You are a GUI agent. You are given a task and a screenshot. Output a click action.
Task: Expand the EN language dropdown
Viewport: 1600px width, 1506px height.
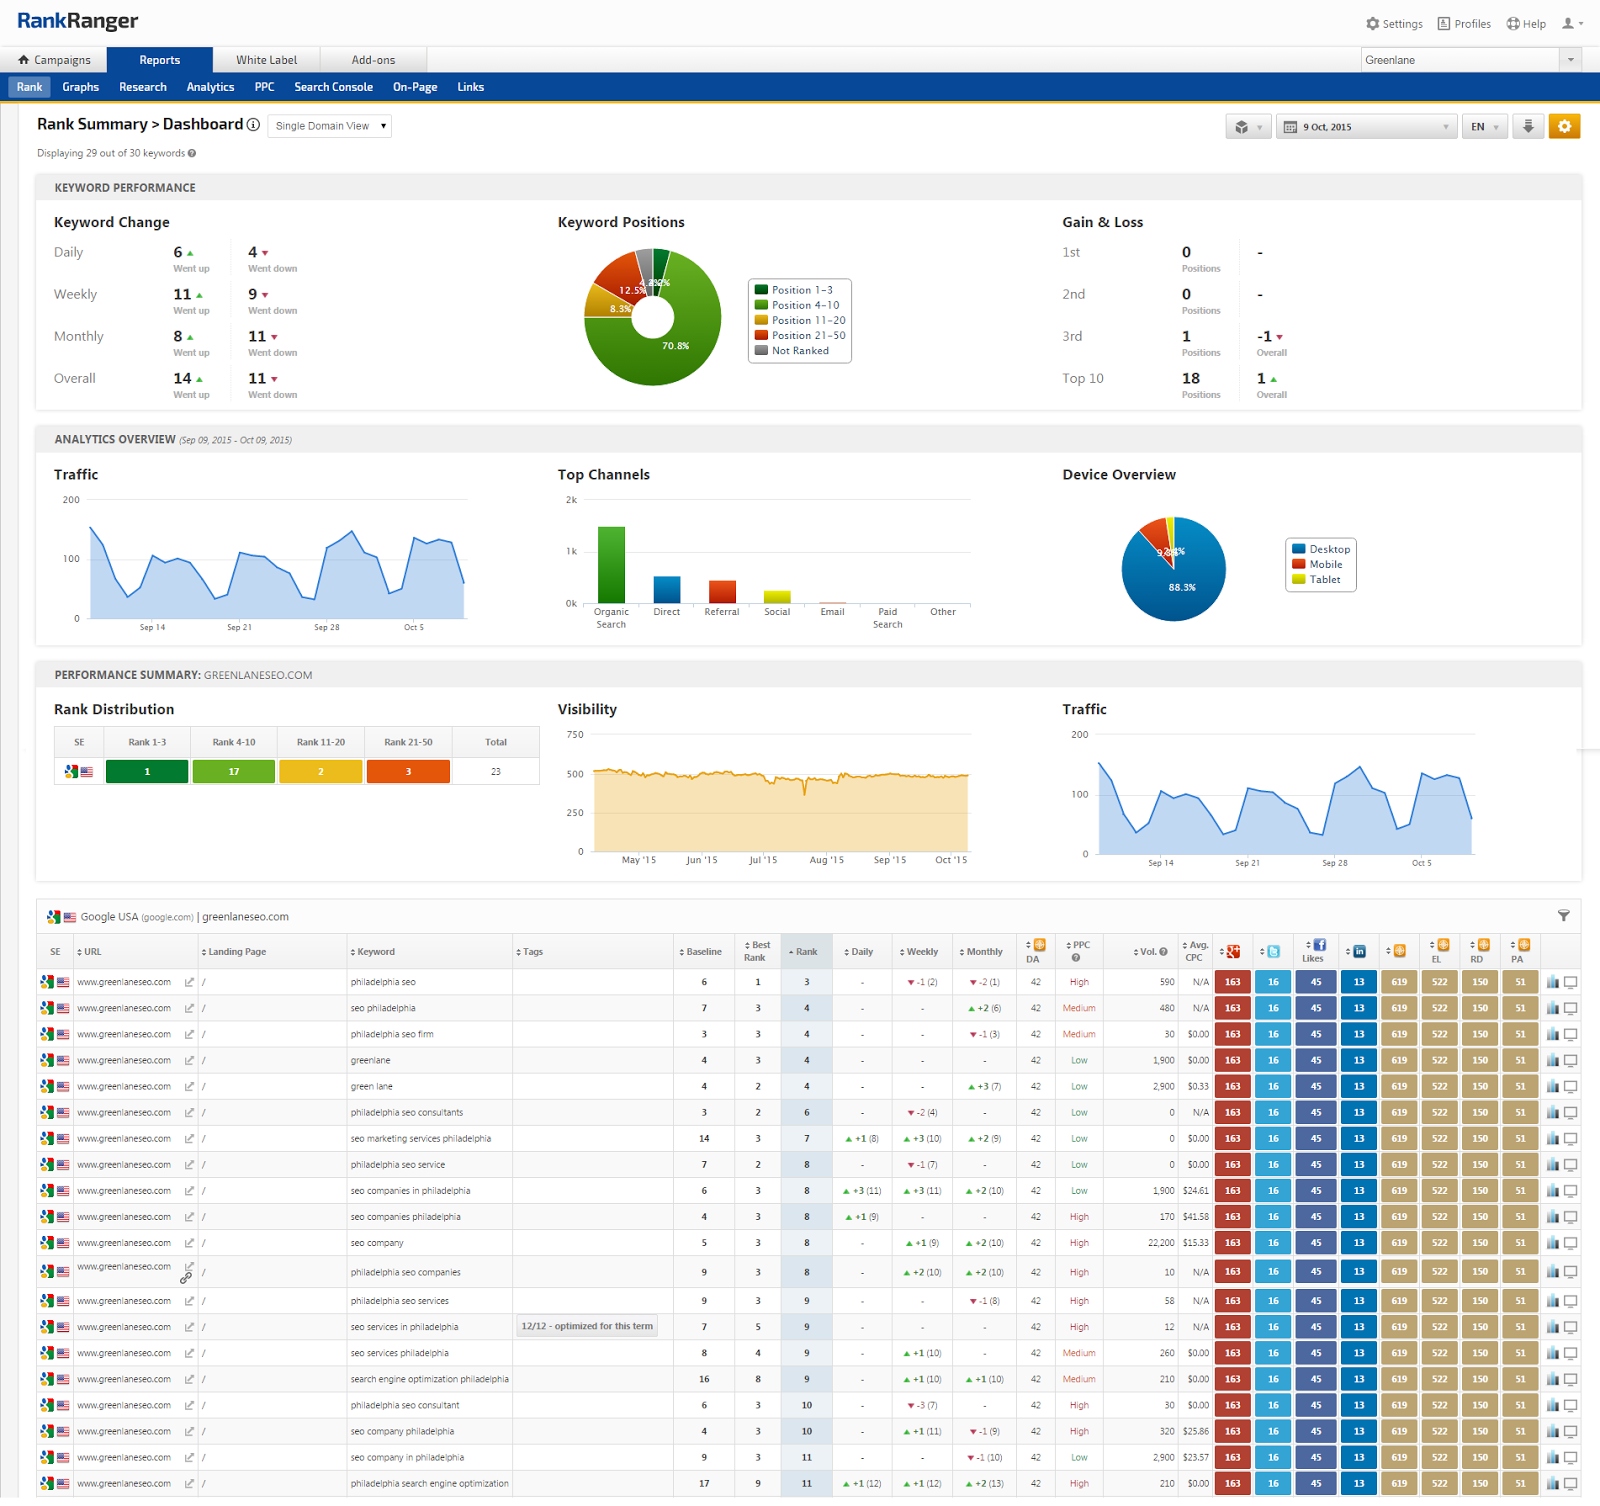(1484, 127)
